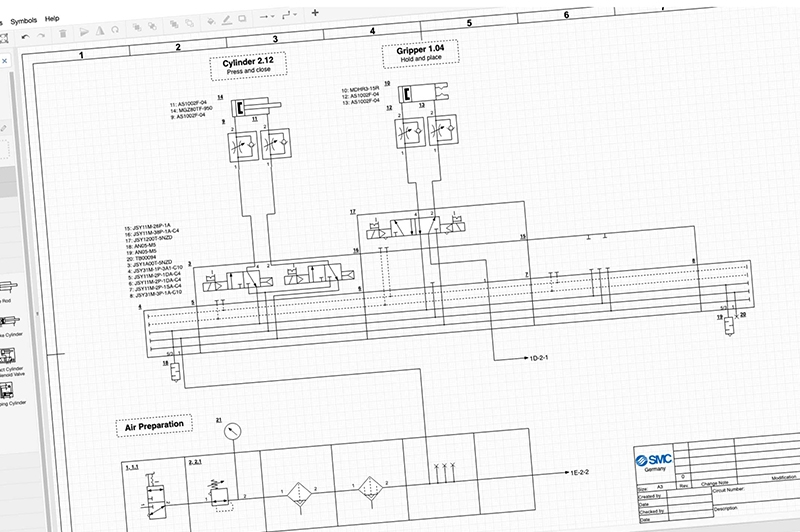Click the undo arrow icon
The height and width of the screenshot is (532, 800).
pyautogui.click(x=26, y=37)
